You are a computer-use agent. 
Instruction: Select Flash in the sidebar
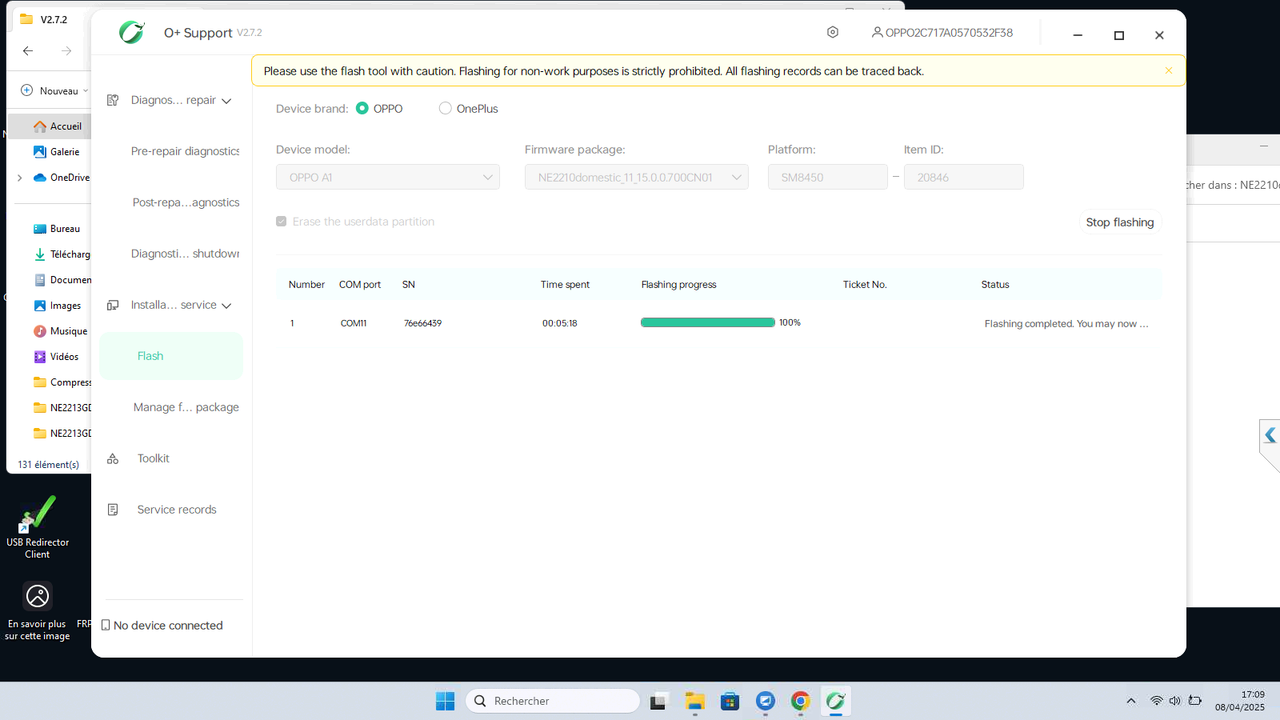pyautogui.click(x=171, y=356)
